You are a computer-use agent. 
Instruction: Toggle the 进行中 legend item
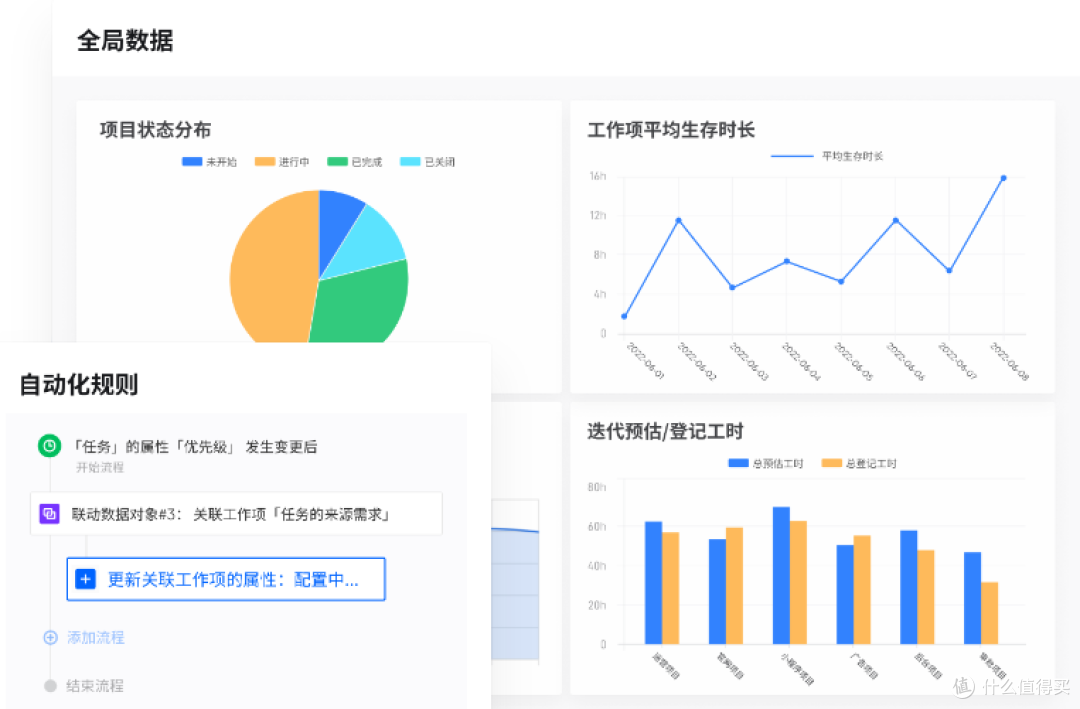pyautogui.click(x=282, y=162)
